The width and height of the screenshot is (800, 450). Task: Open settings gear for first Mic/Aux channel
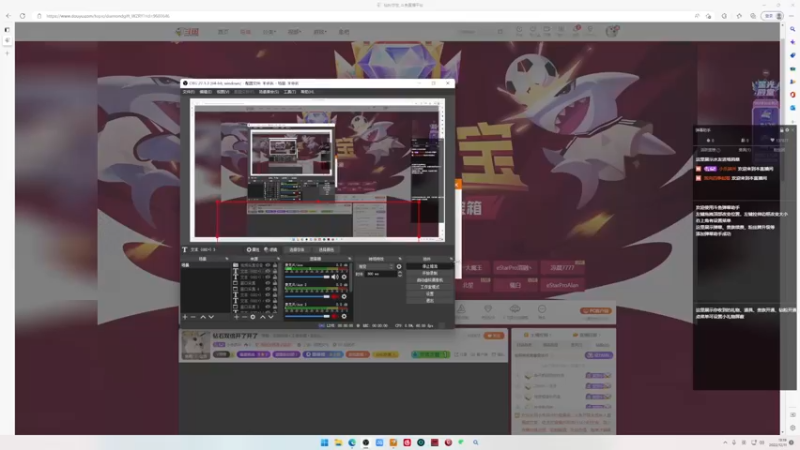click(344, 277)
